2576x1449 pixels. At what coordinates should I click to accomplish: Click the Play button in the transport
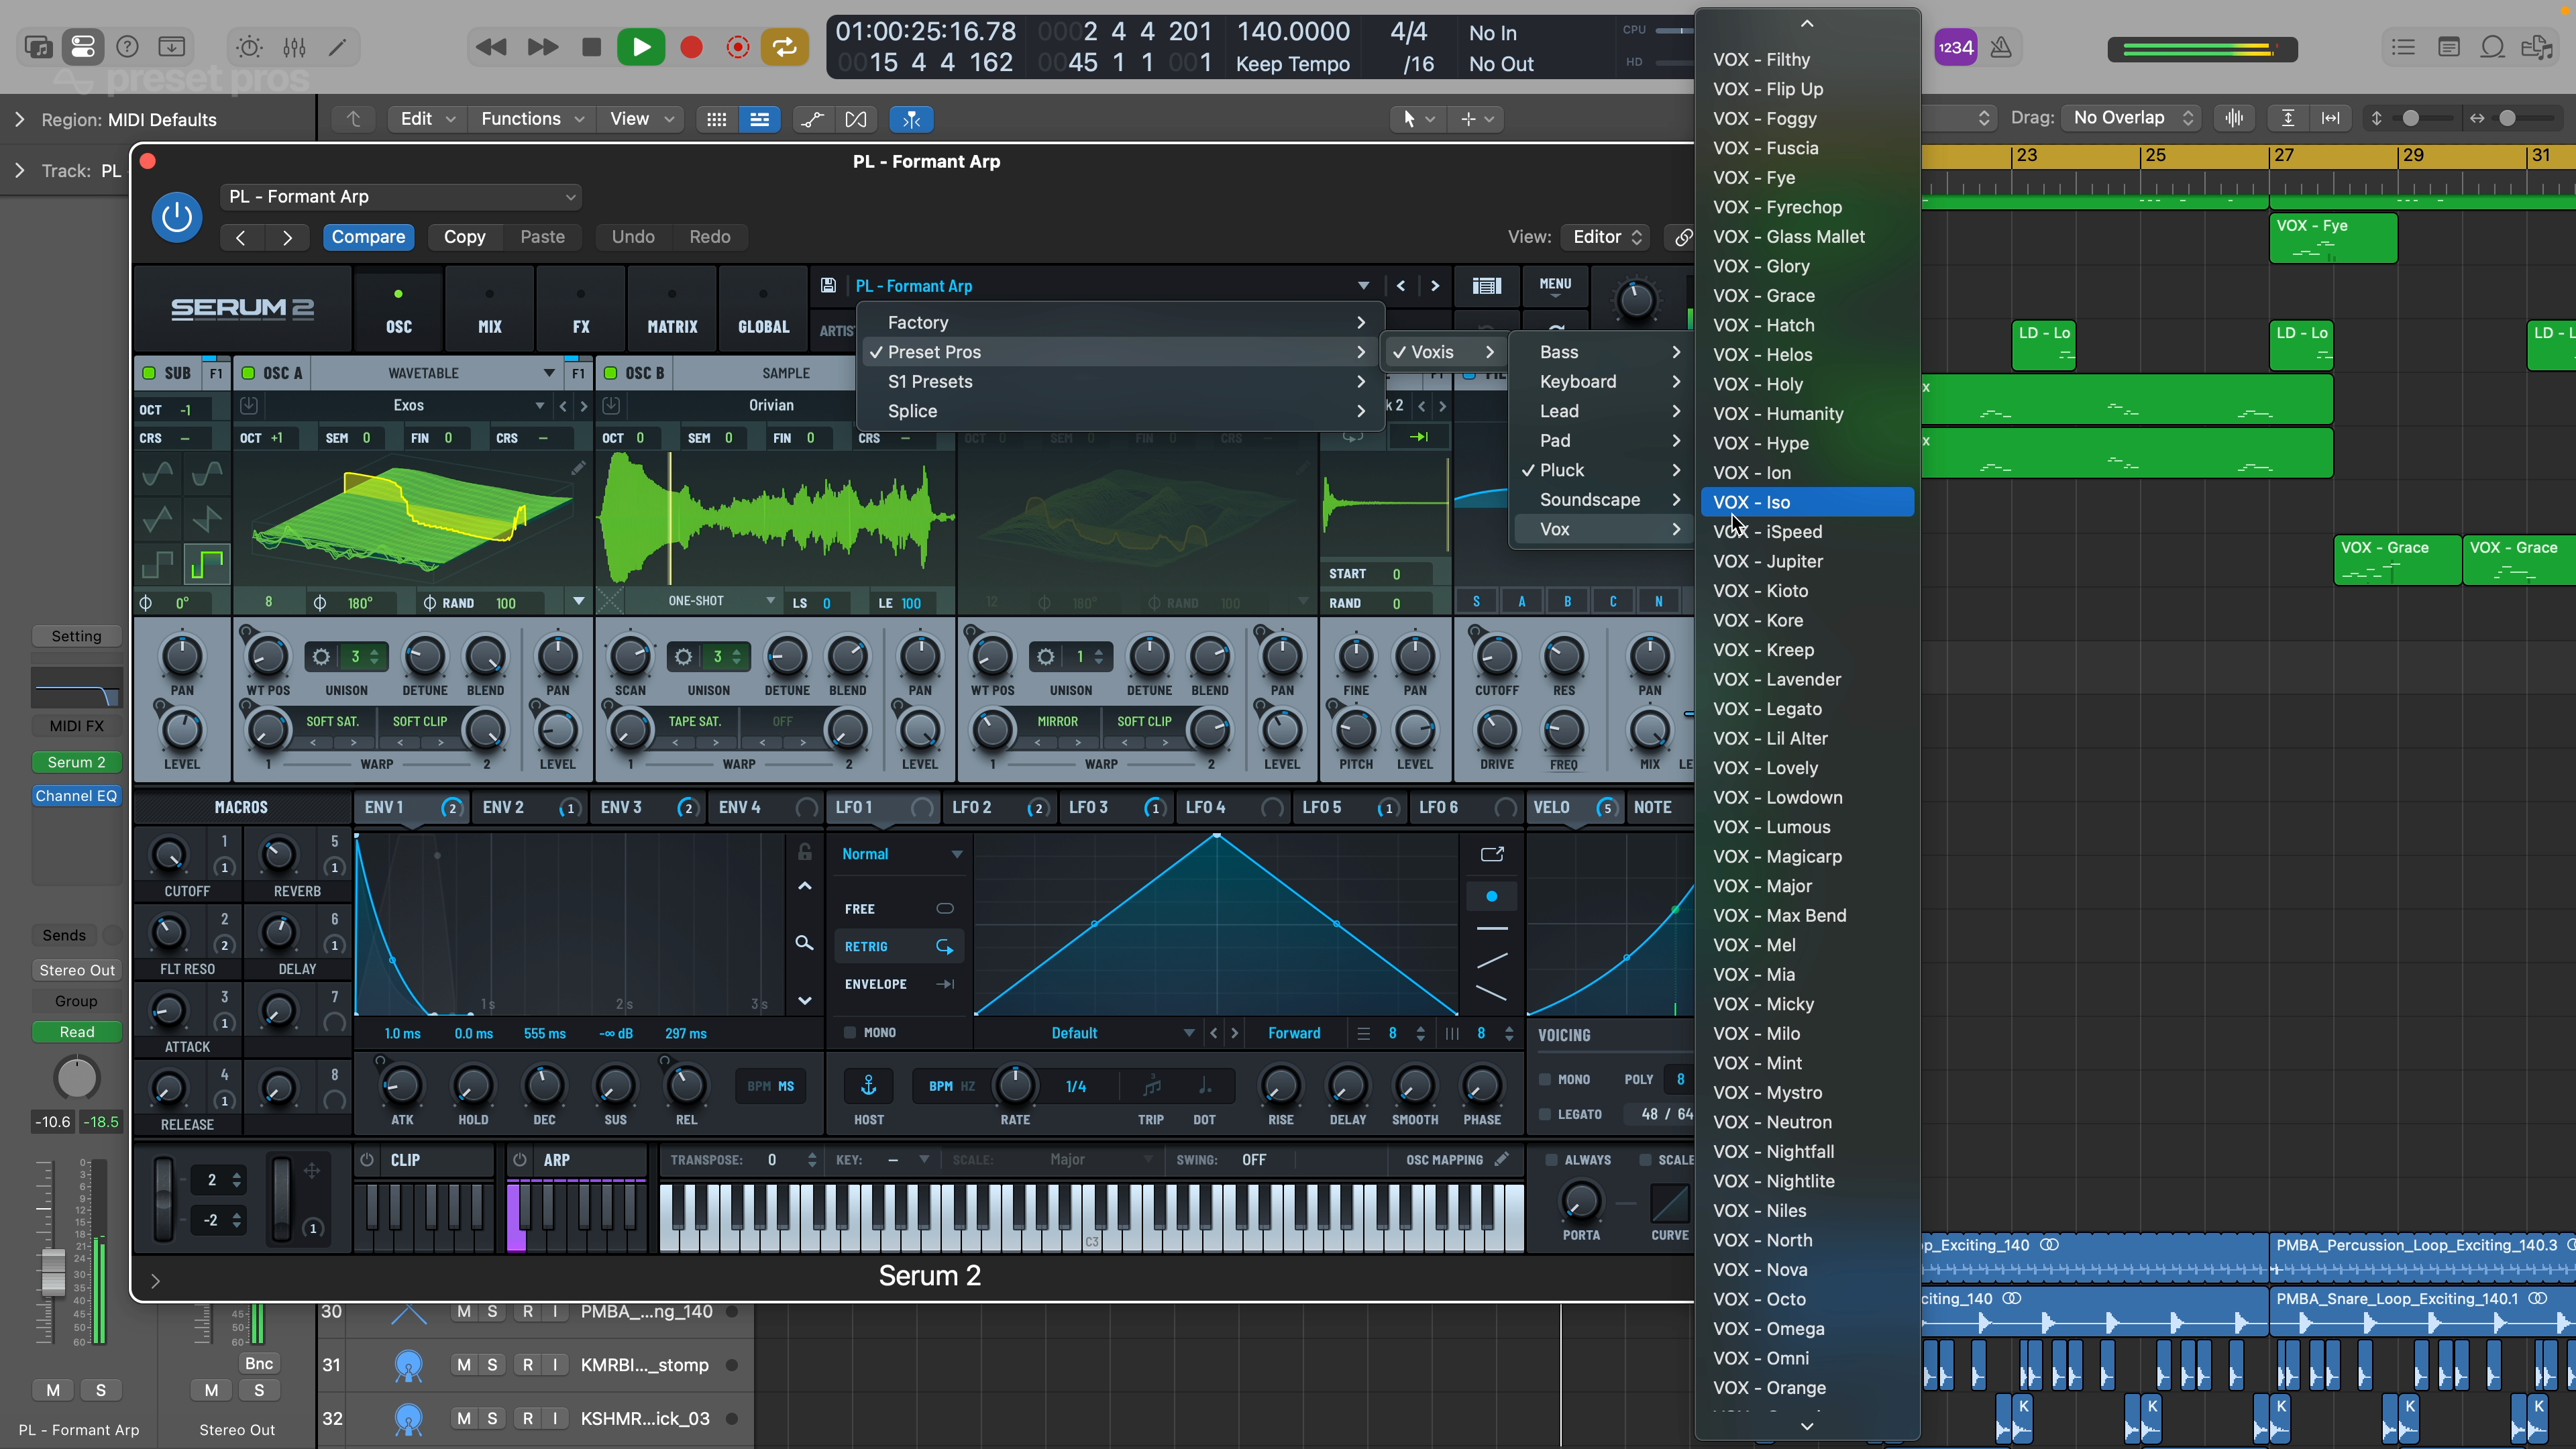tap(640, 47)
